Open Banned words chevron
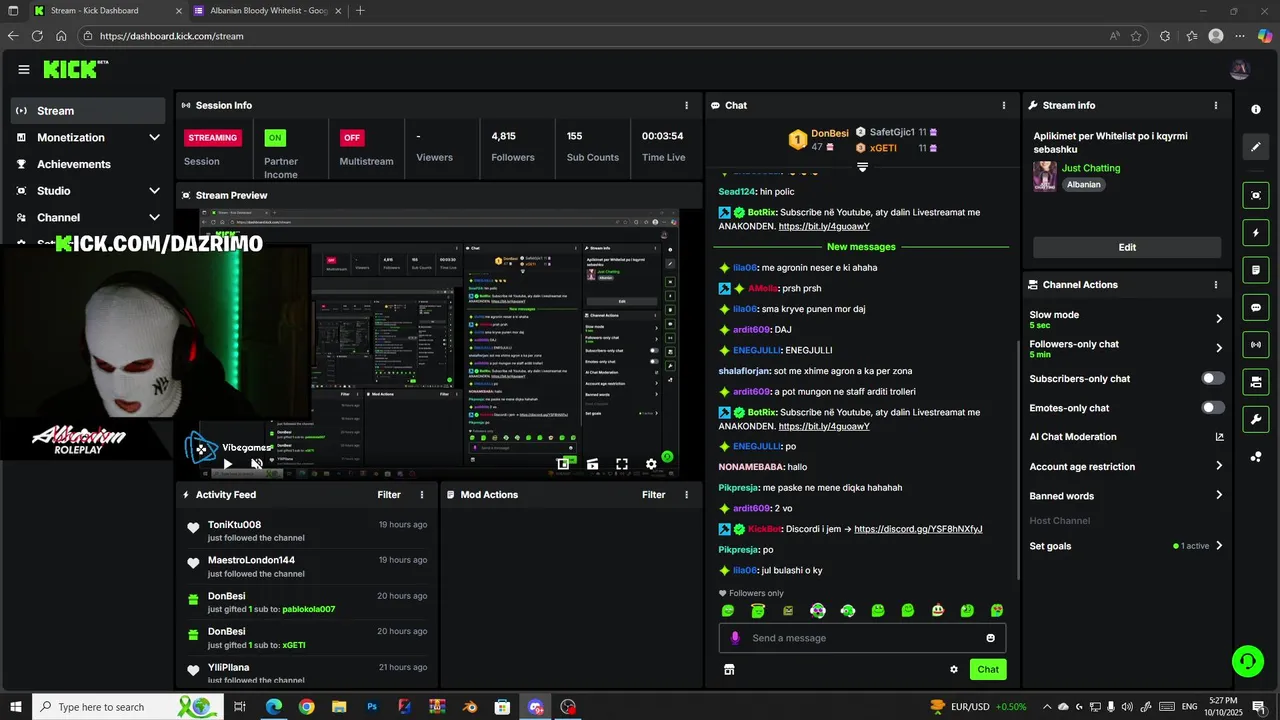The width and height of the screenshot is (1280, 720). click(1219, 495)
